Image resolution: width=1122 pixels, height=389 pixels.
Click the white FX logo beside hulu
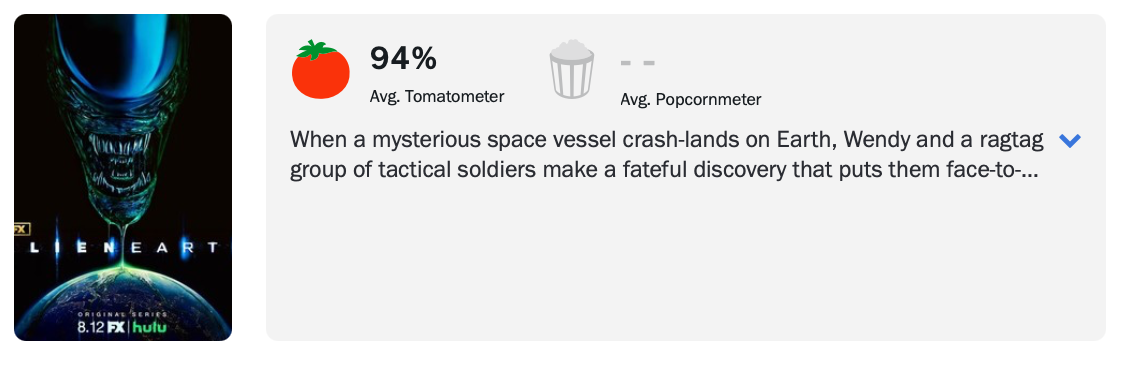(x=116, y=328)
